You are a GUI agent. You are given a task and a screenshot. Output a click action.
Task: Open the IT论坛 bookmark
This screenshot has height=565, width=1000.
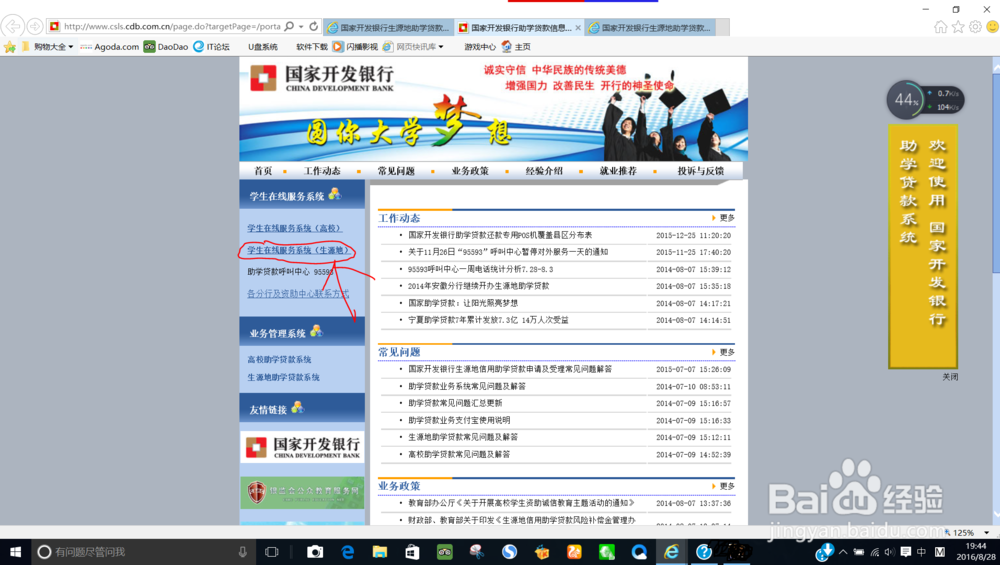211,47
